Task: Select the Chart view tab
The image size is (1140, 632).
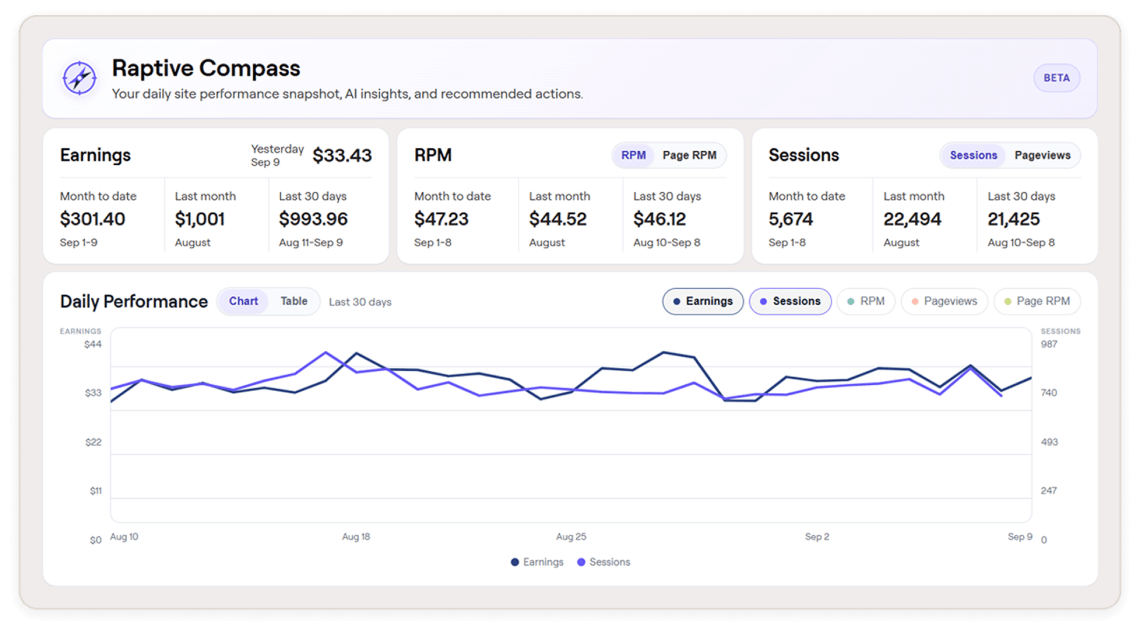Action: click(244, 301)
